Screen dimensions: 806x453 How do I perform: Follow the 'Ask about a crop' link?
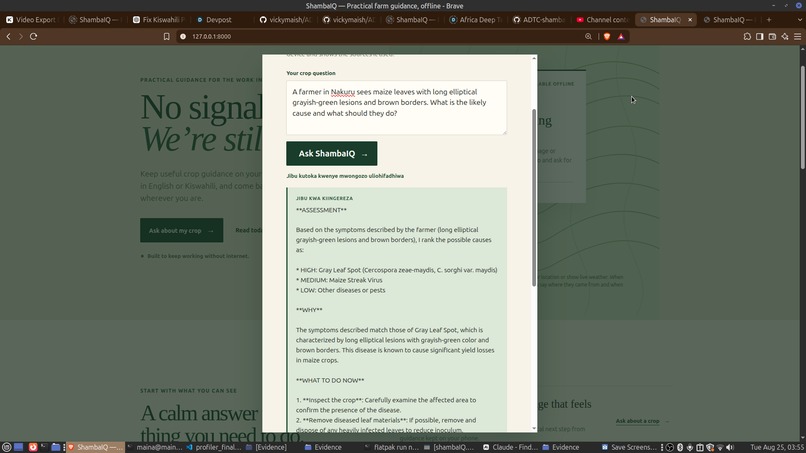click(637, 421)
